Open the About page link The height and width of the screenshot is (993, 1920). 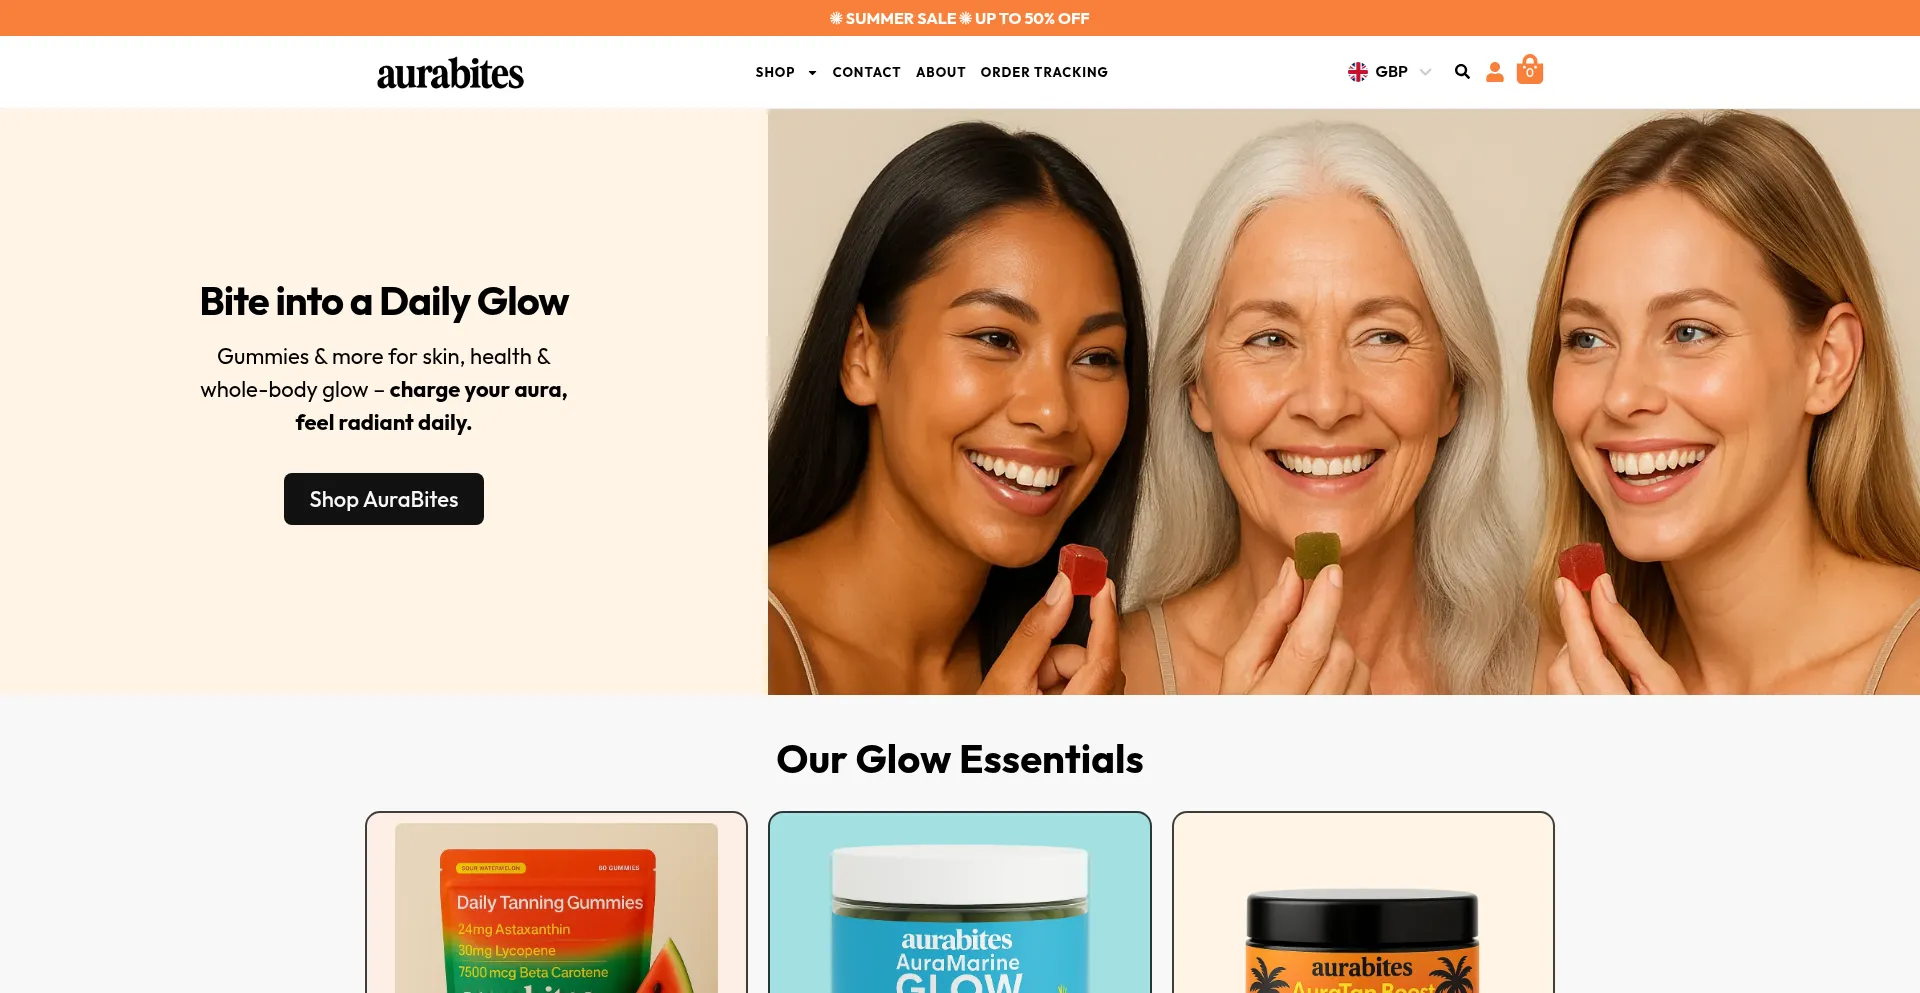tap(941, 72)
